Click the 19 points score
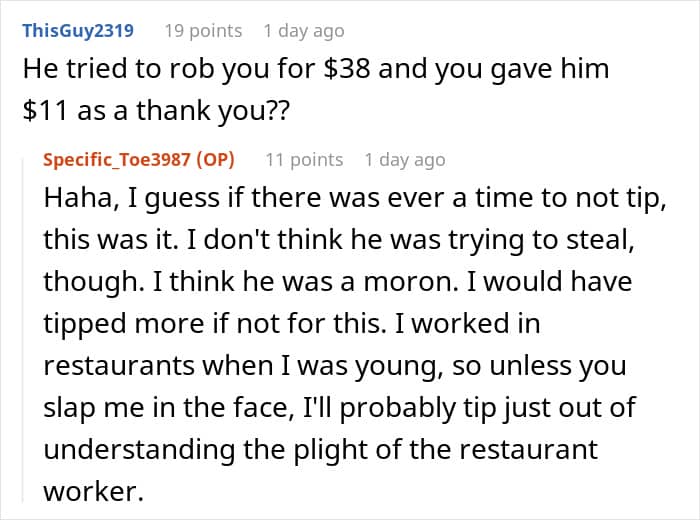Screen dimensions: 700x520 pos(203,31)
